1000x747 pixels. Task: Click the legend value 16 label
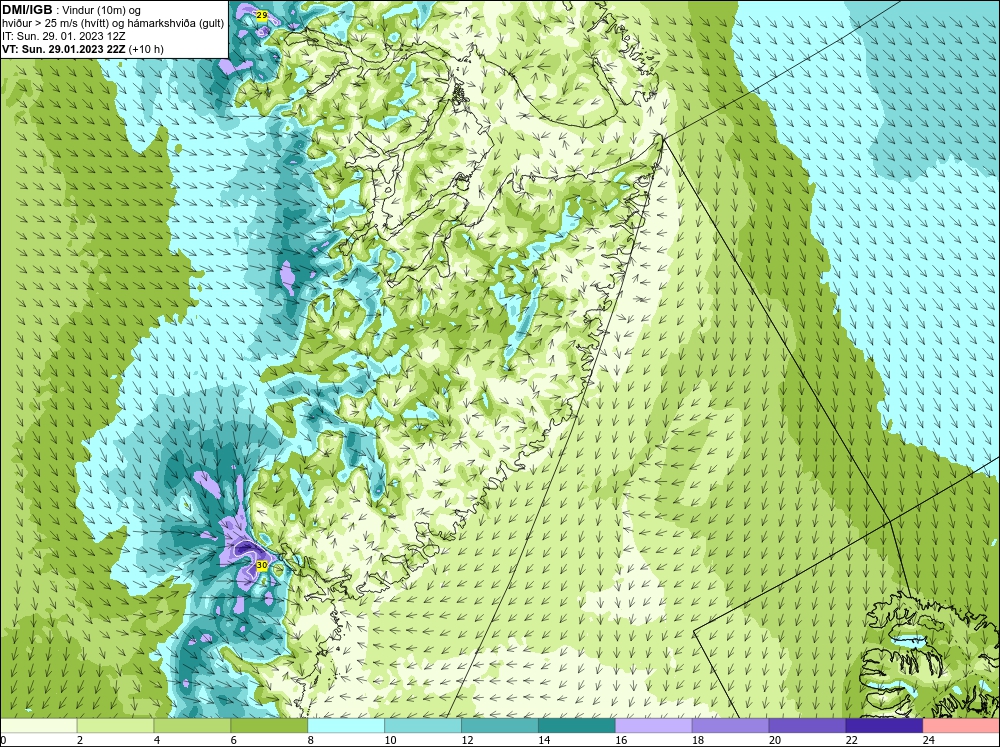point(621,740)
